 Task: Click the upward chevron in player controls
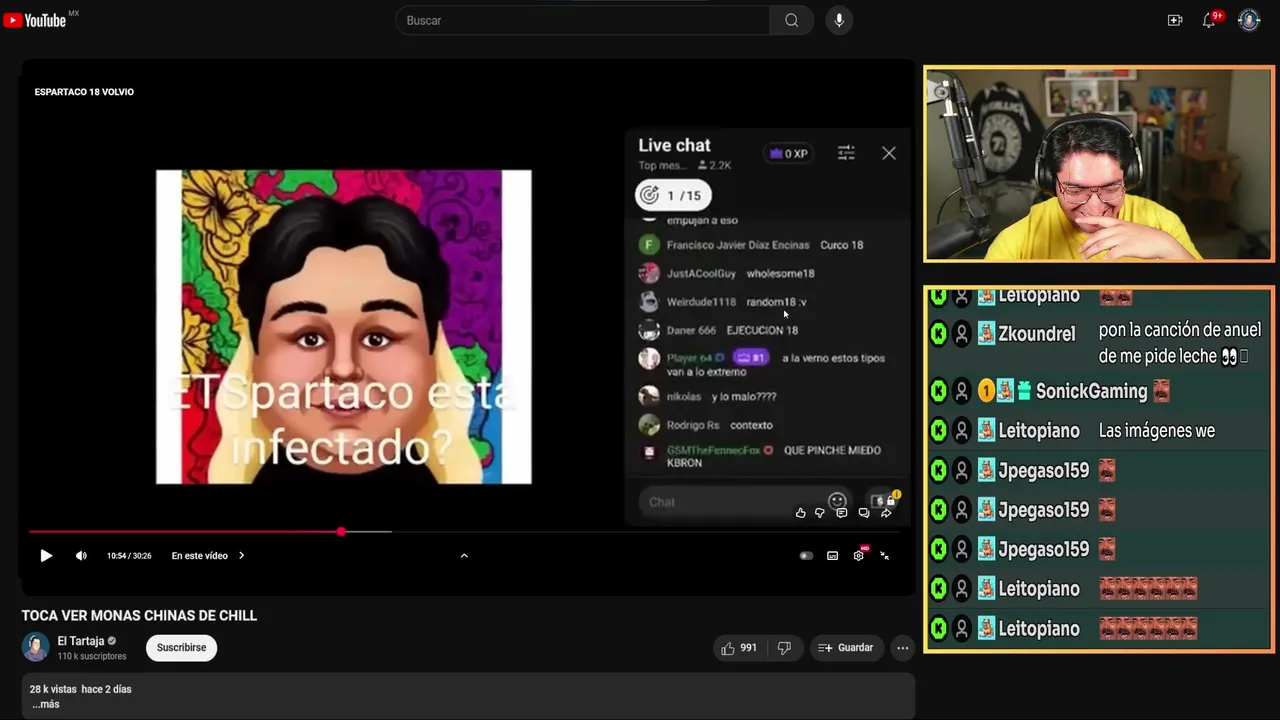(464, 555)
